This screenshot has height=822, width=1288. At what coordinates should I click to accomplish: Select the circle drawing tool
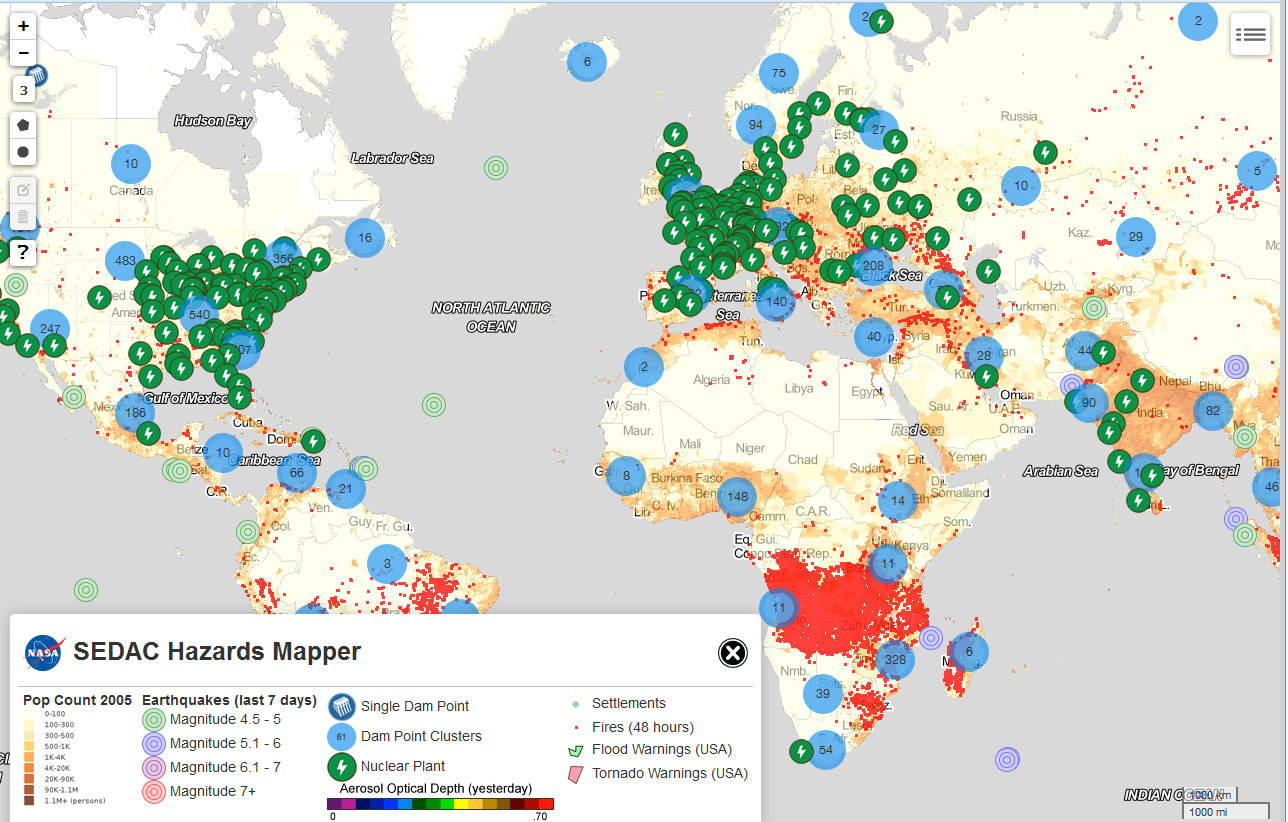click(x=23, y=152)
